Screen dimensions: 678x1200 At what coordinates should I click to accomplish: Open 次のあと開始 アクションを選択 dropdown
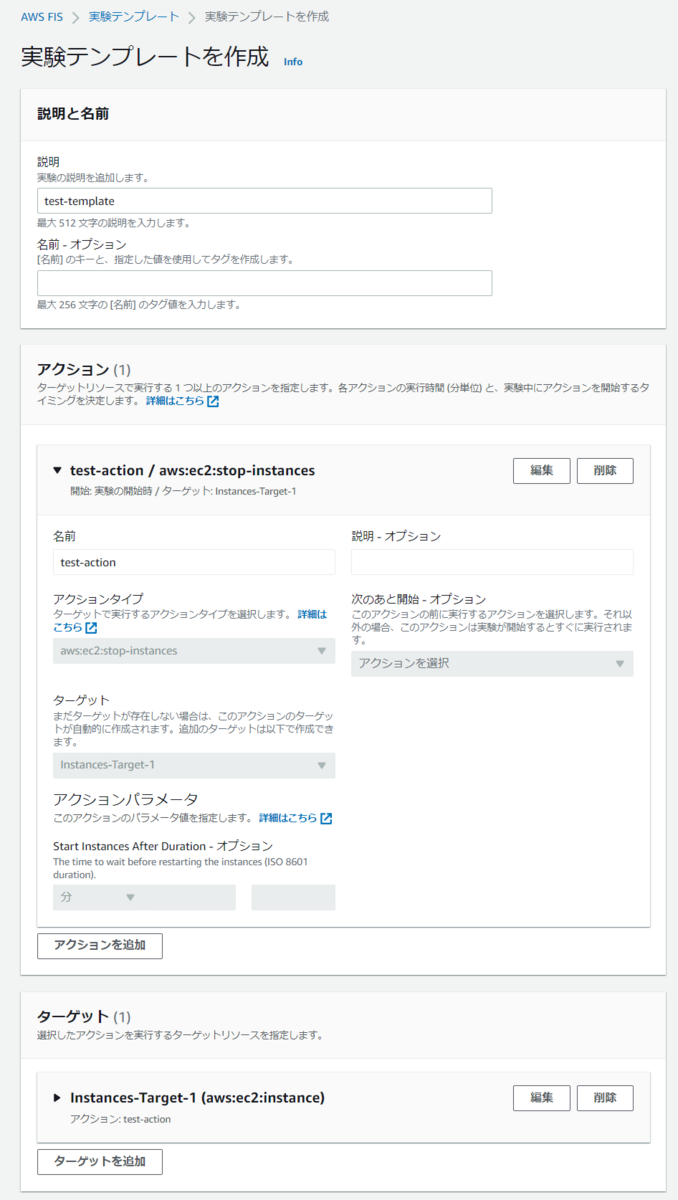[492, 663]
